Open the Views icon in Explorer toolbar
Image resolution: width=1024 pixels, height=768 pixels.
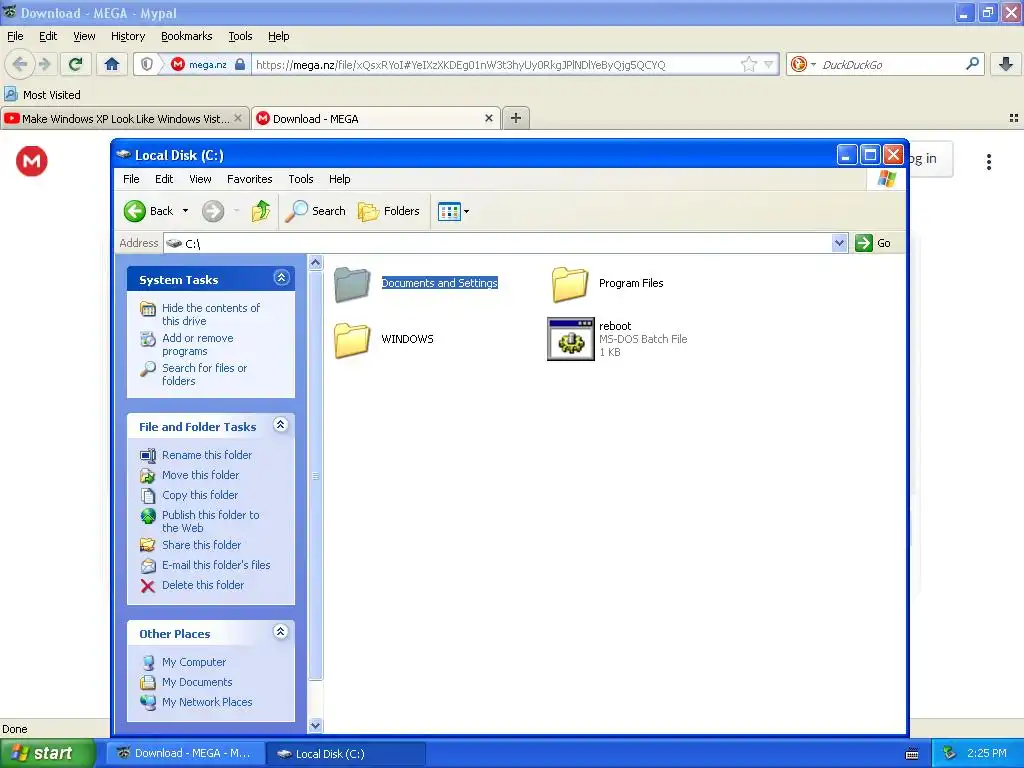[449, 212]
